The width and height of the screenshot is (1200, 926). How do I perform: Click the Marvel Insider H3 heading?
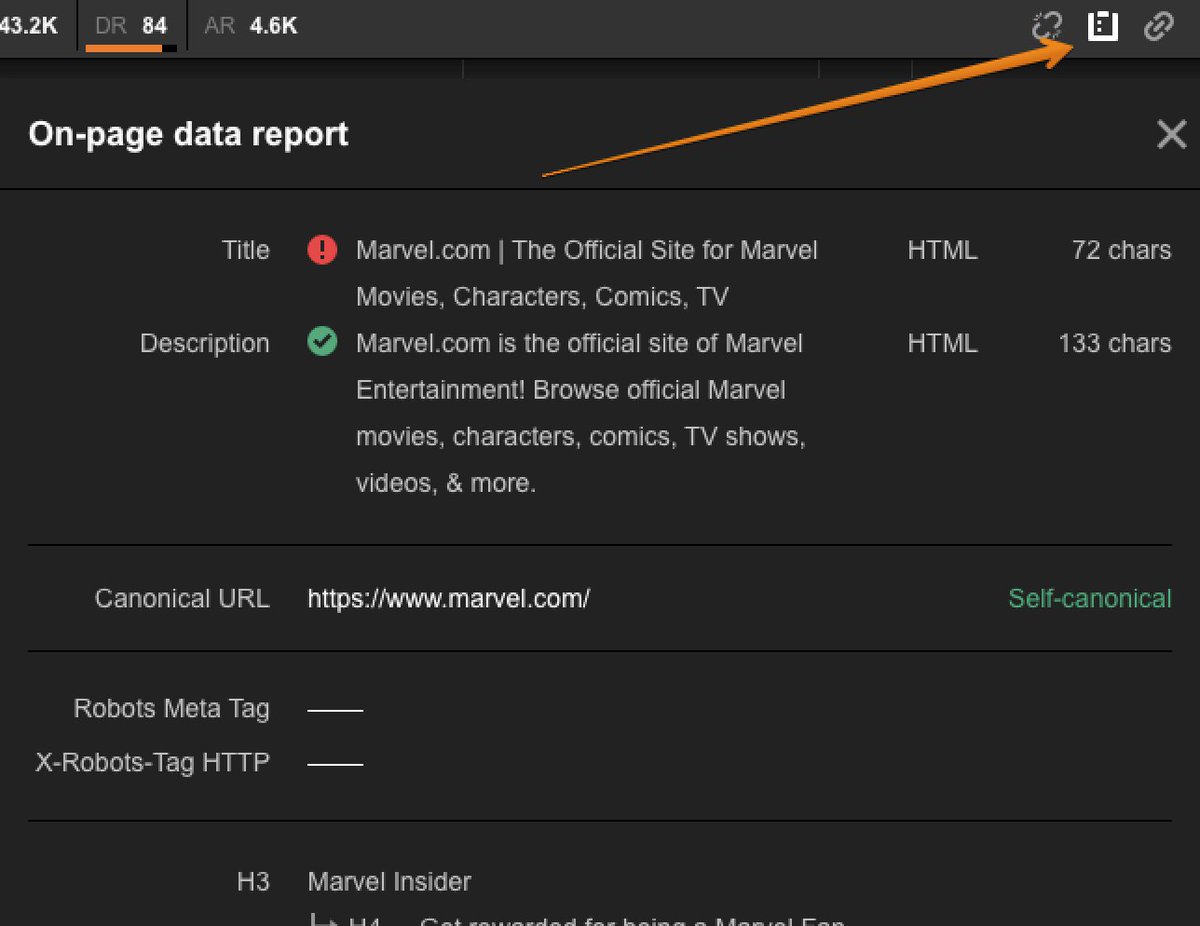[x=389, y=881]
